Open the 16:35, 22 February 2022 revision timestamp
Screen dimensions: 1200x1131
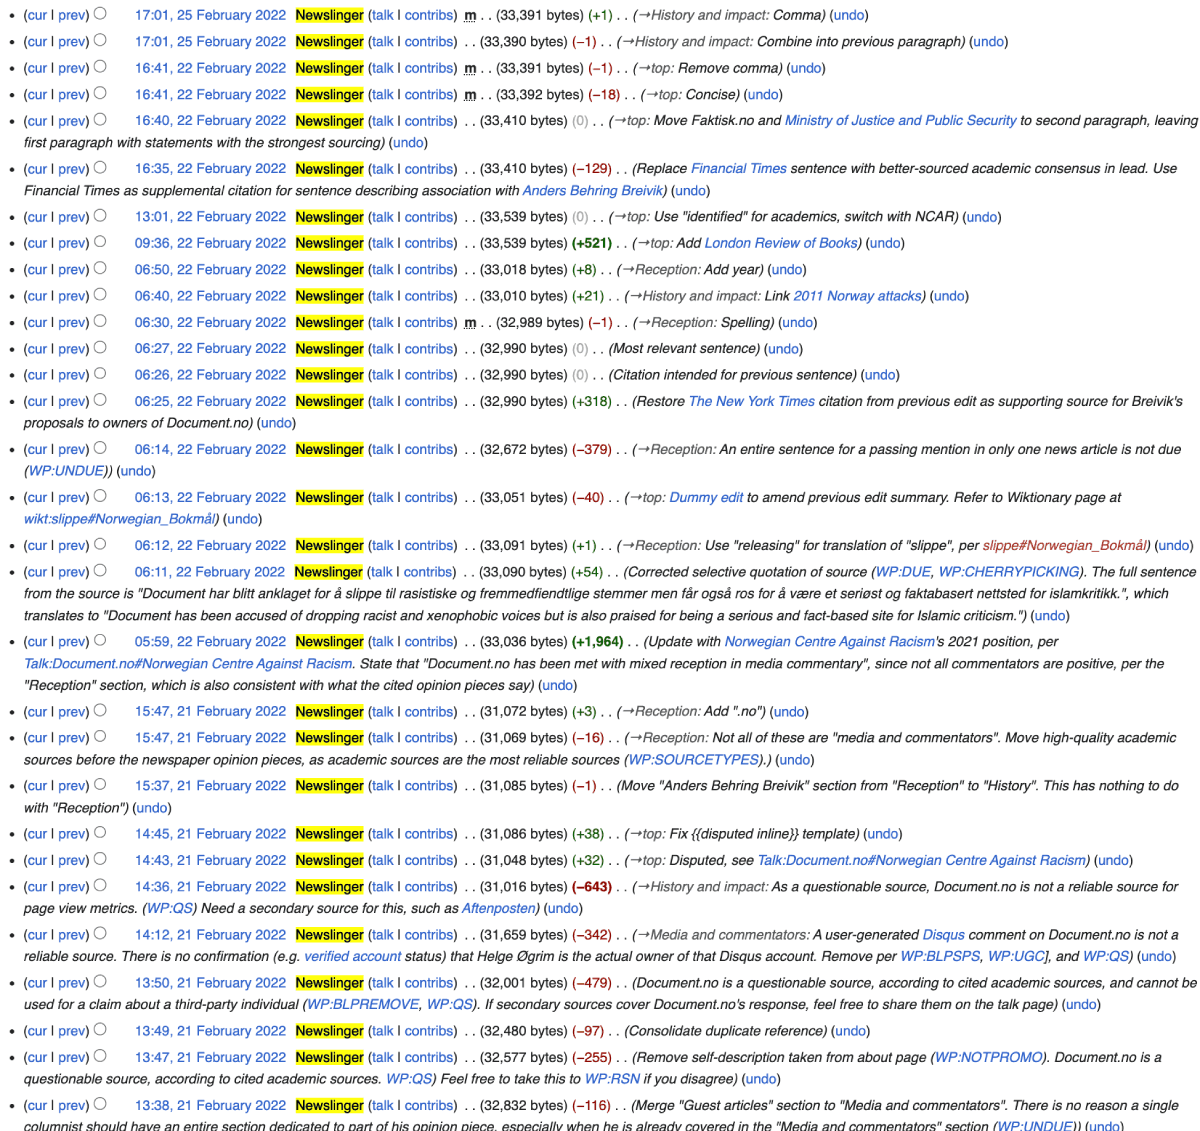pyautogui.click(x=210, y=169)
